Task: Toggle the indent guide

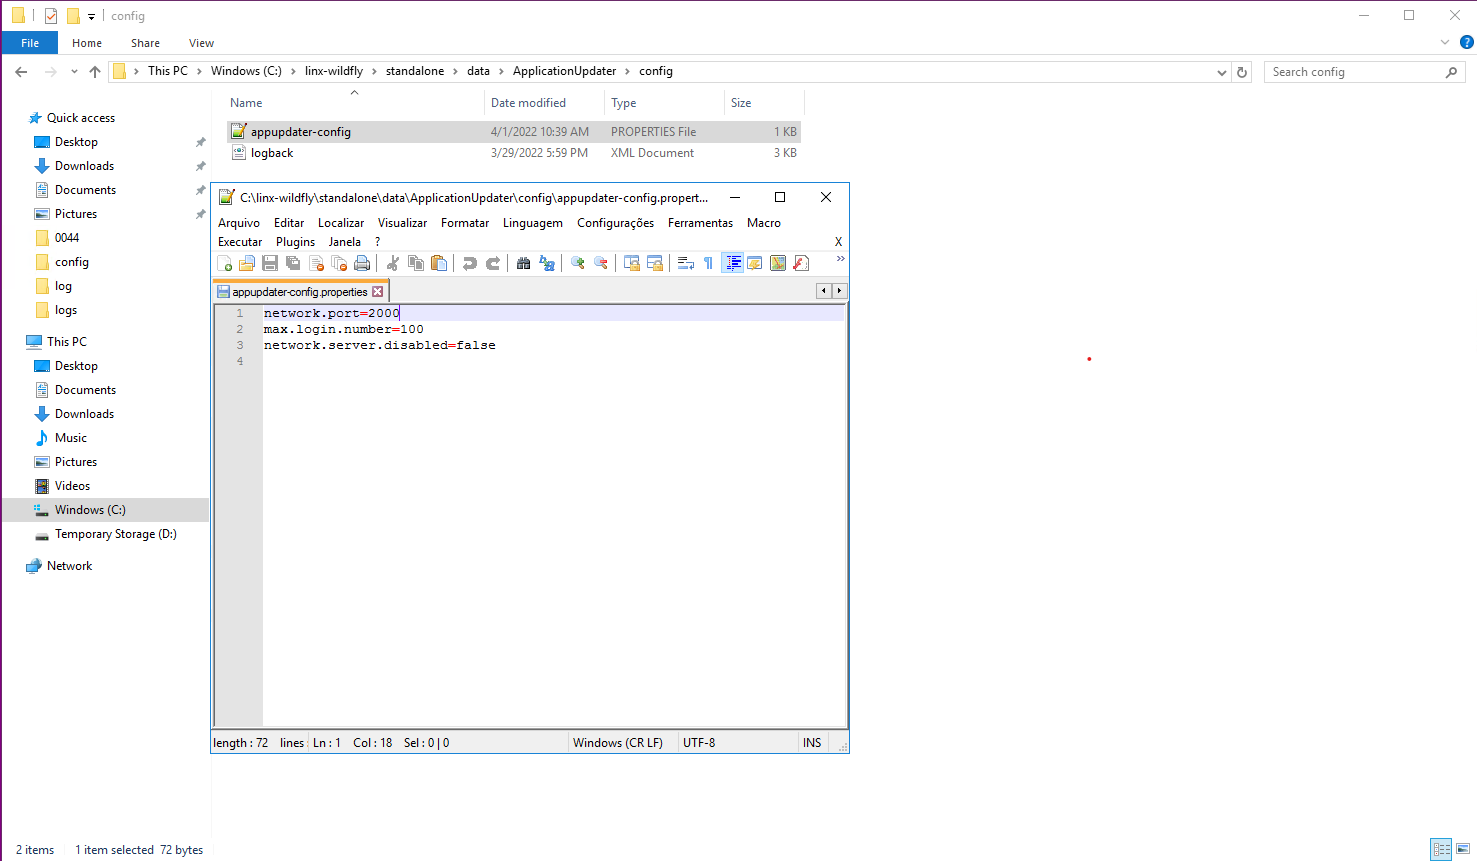Action: pos(733,263)
